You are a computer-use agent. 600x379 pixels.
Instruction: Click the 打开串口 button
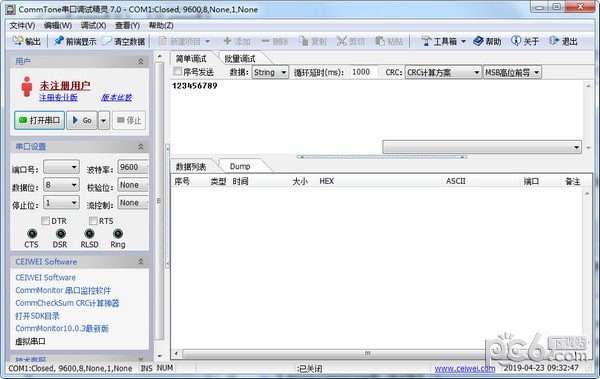pyautogui.click(x=39, y=121)
